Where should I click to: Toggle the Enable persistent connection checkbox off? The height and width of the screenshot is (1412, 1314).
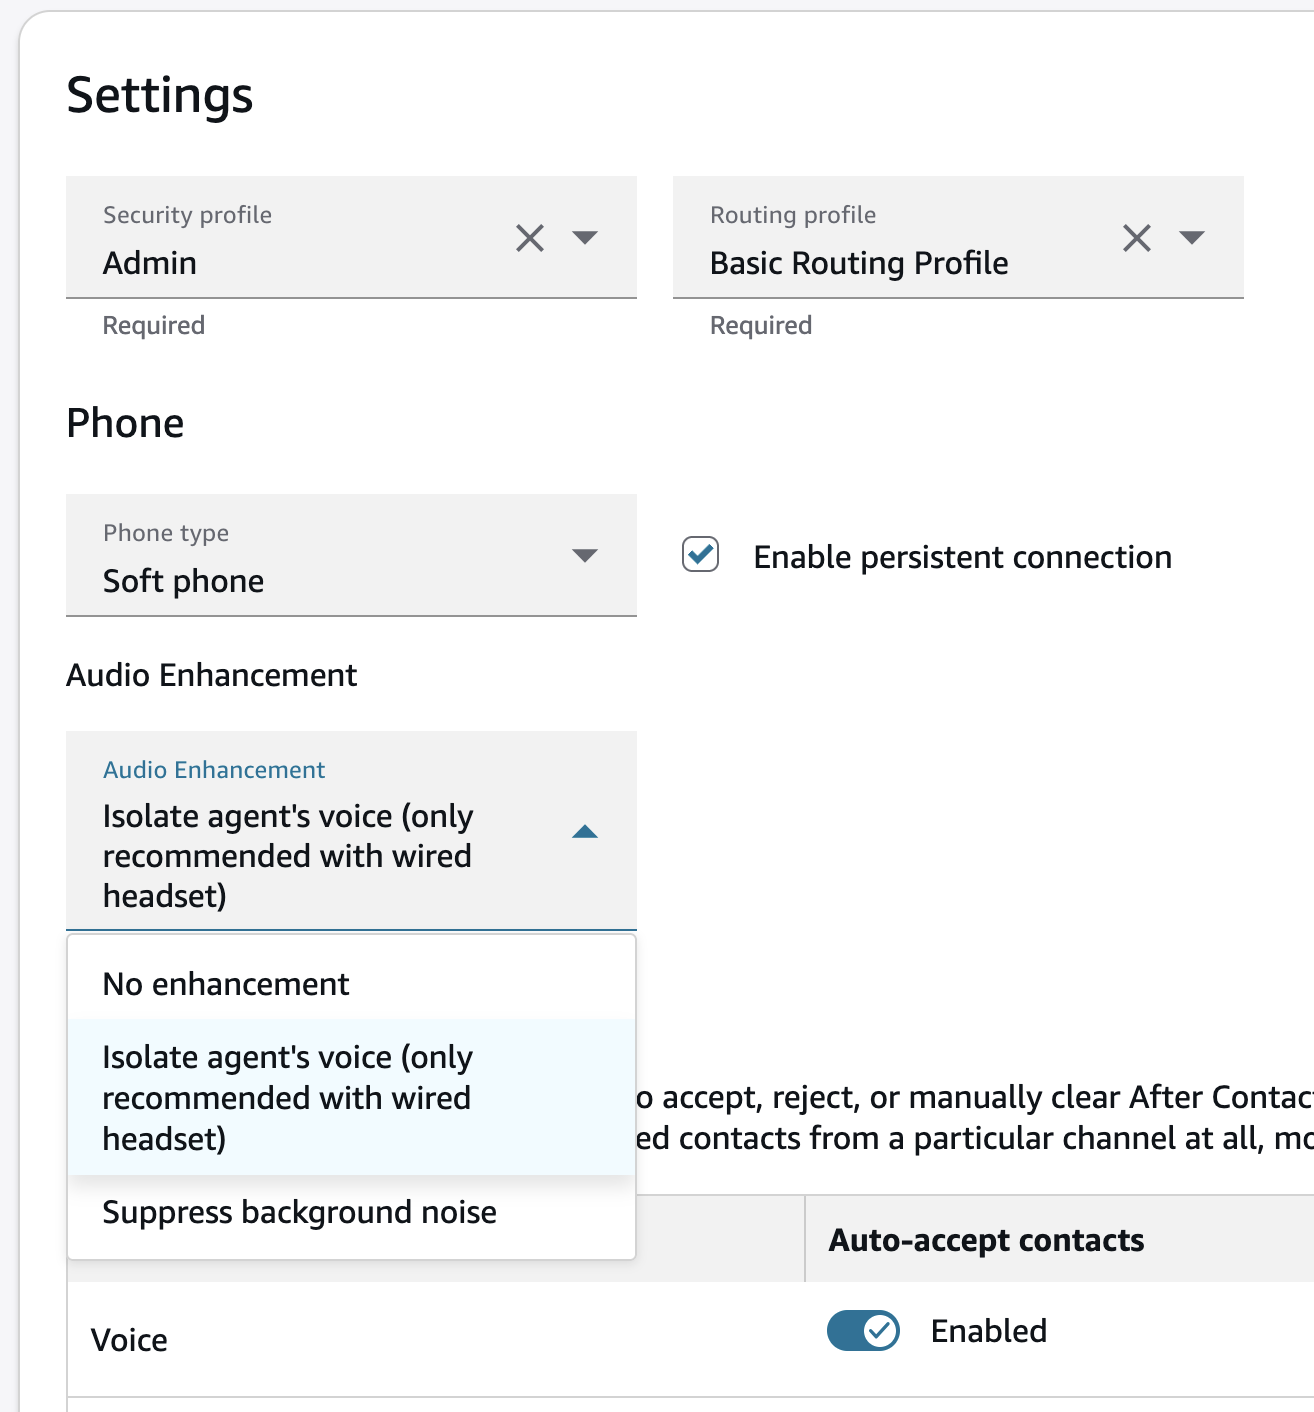tap(701, 556)
